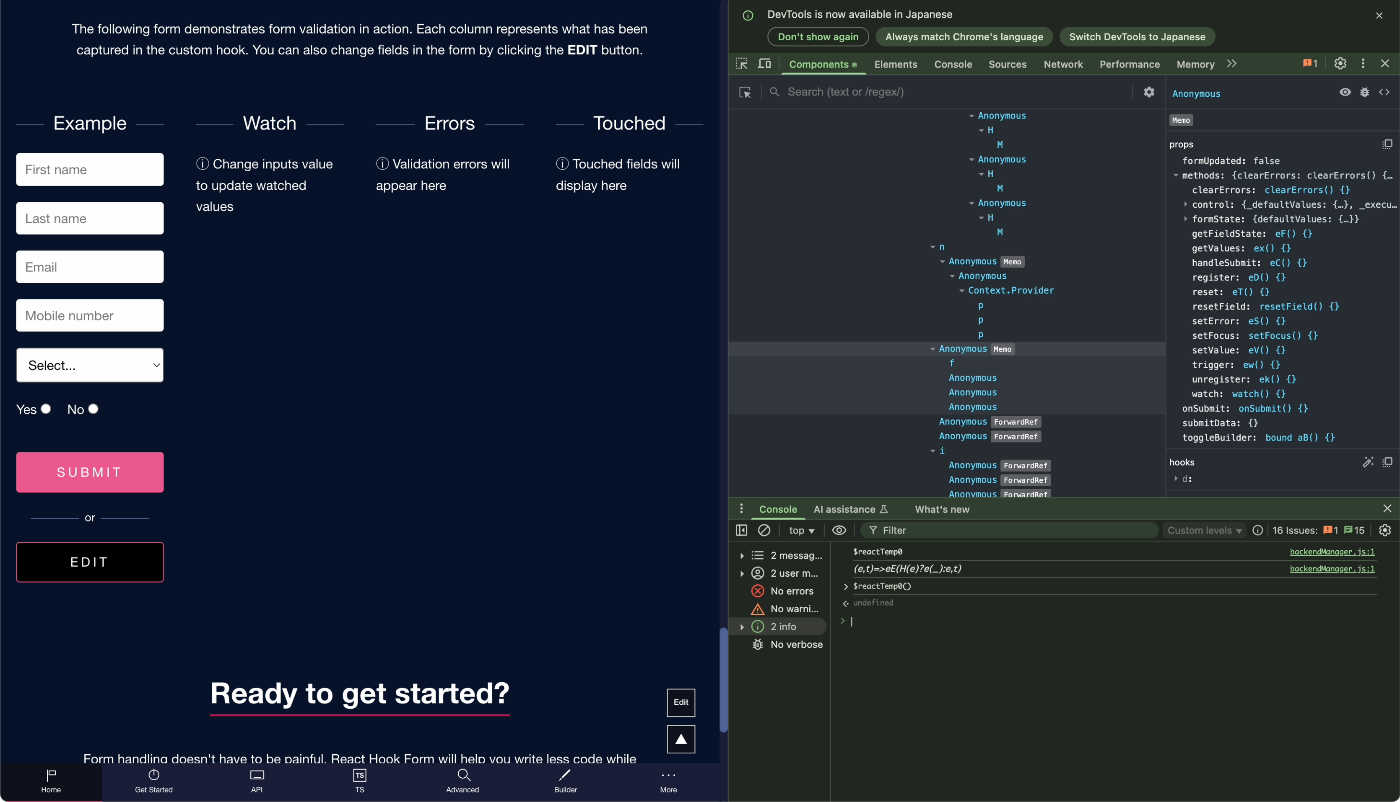Image resolution: width=1400 pixels, height=802 pixels.
Task: Click the First name input field
Action: click(x=89, y=169)
